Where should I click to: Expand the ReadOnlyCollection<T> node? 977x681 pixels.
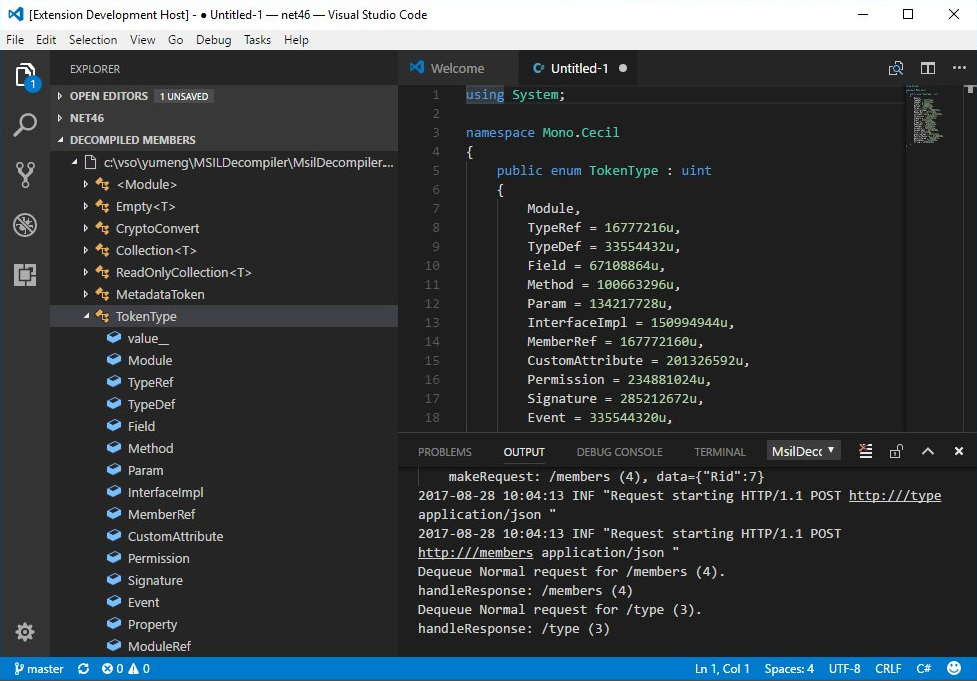tap(86, 272)
